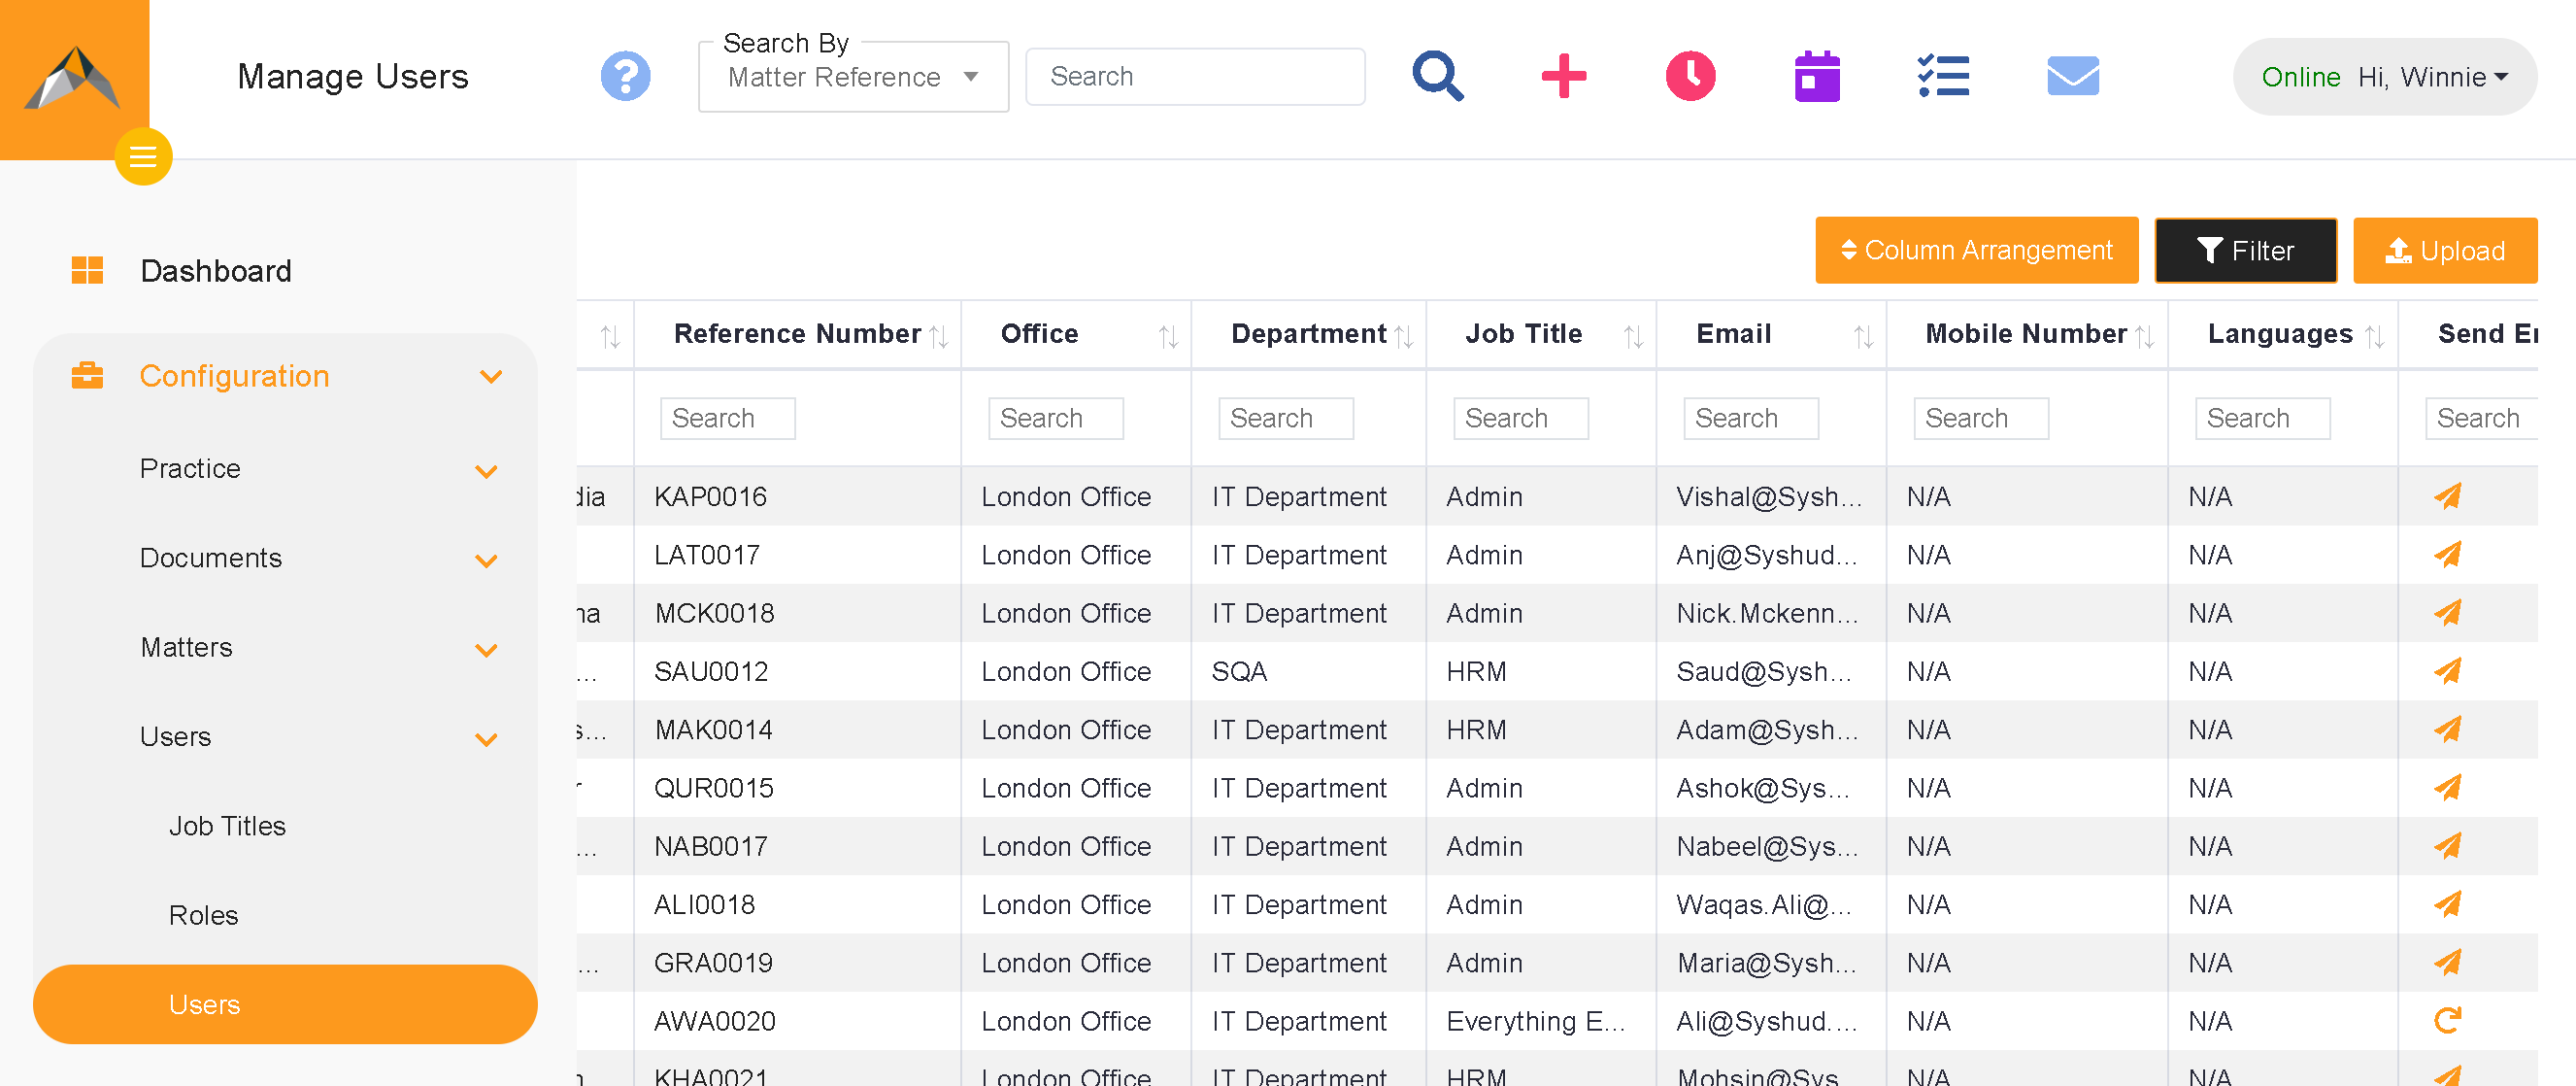The image size is (2576, 1086).
Task: Collapse the Configuration section chevron
Action: pos(490,377)
